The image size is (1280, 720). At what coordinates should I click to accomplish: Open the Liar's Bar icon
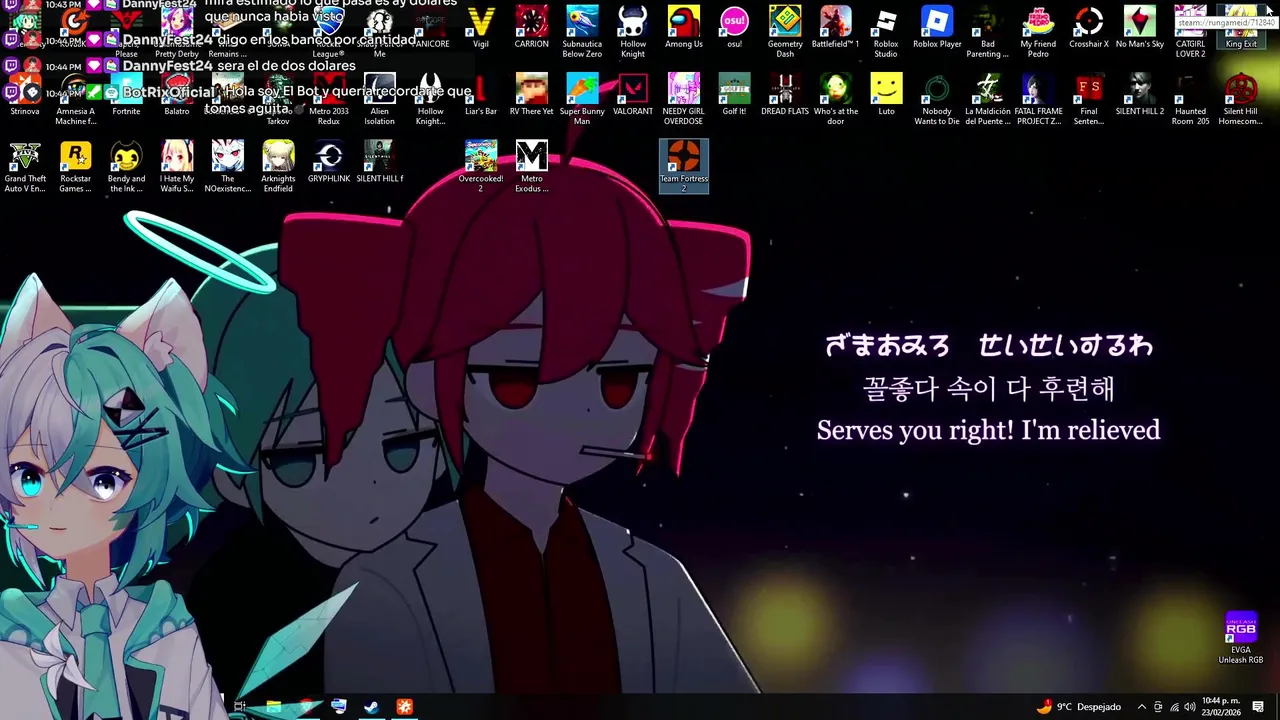[x=481, y=95]
